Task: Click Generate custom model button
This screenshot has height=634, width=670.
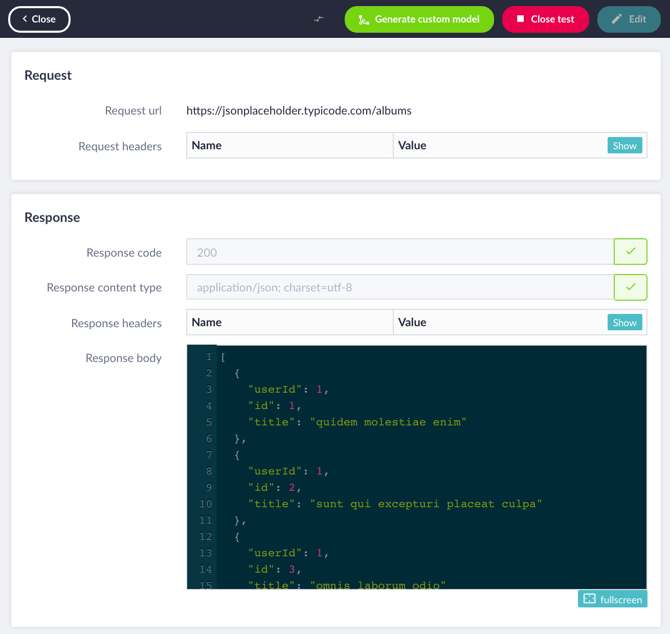Action: click(x=419, y=19)
